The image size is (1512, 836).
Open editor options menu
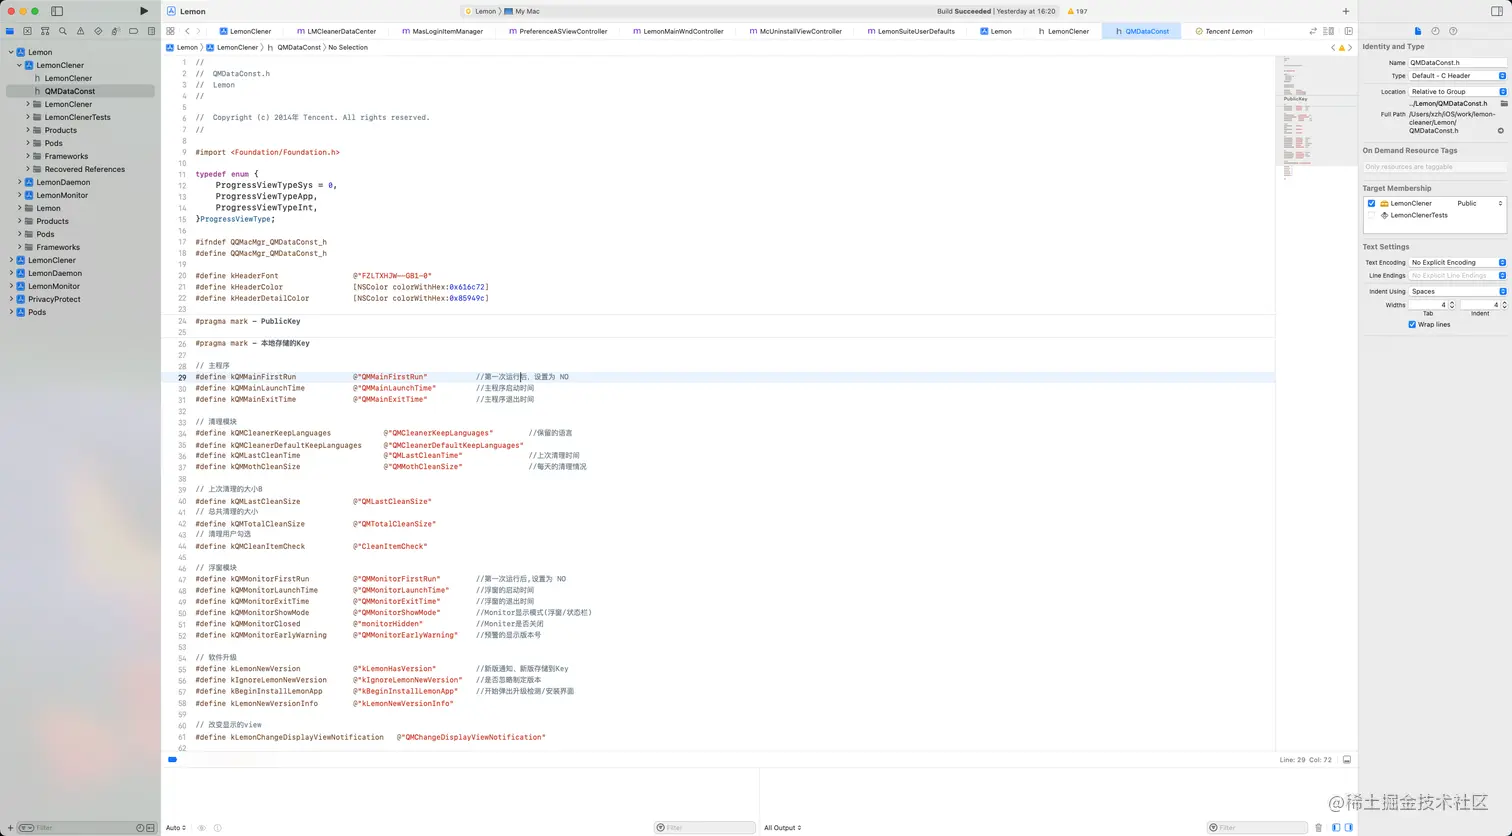[1329, 31]
